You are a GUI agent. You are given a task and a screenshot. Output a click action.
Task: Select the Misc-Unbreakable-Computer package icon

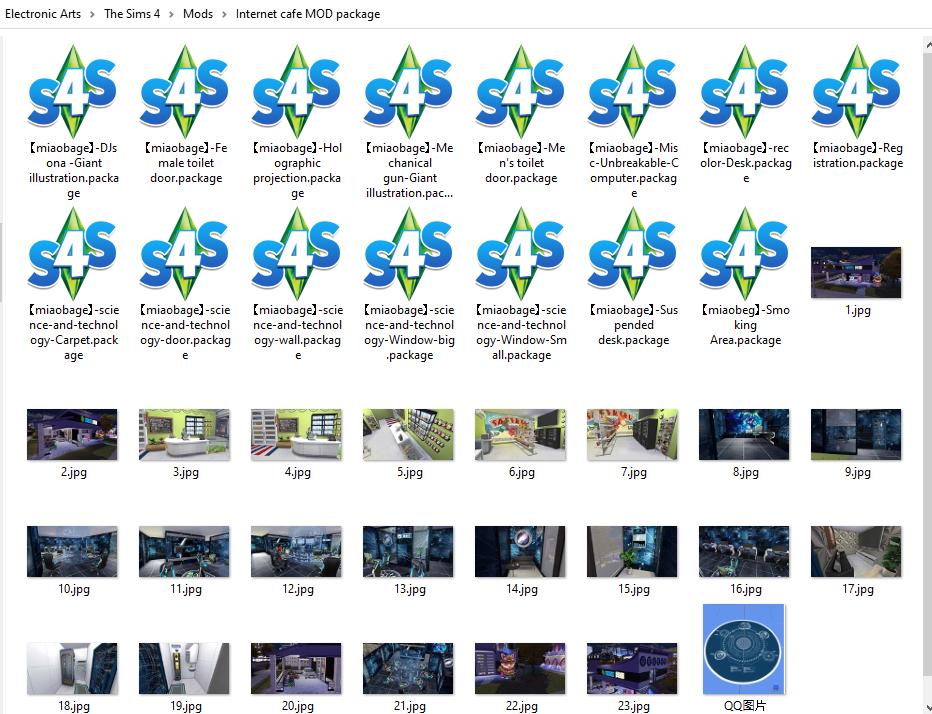click(x=633, y=92)
